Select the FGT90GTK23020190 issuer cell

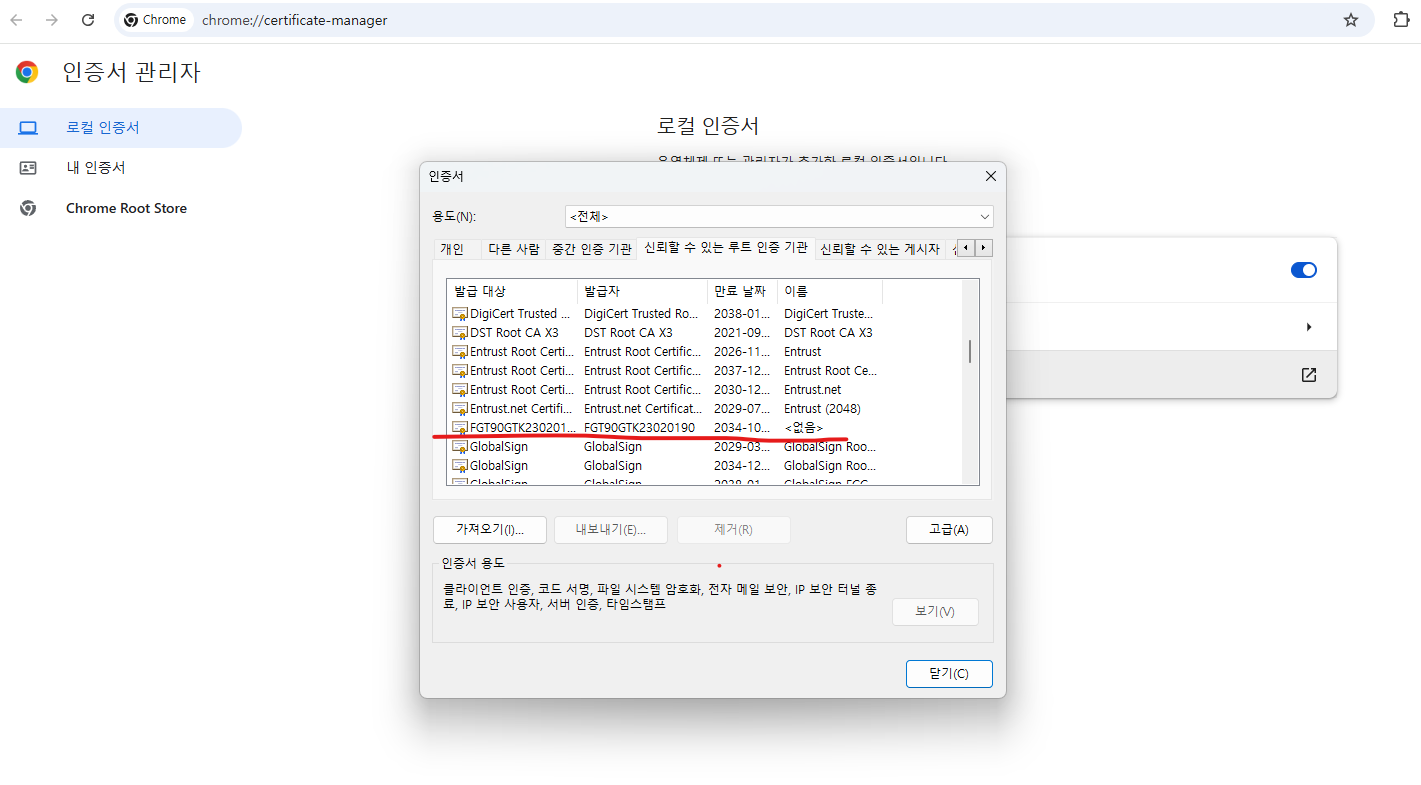pyautogui.click(x=639, y=428)
